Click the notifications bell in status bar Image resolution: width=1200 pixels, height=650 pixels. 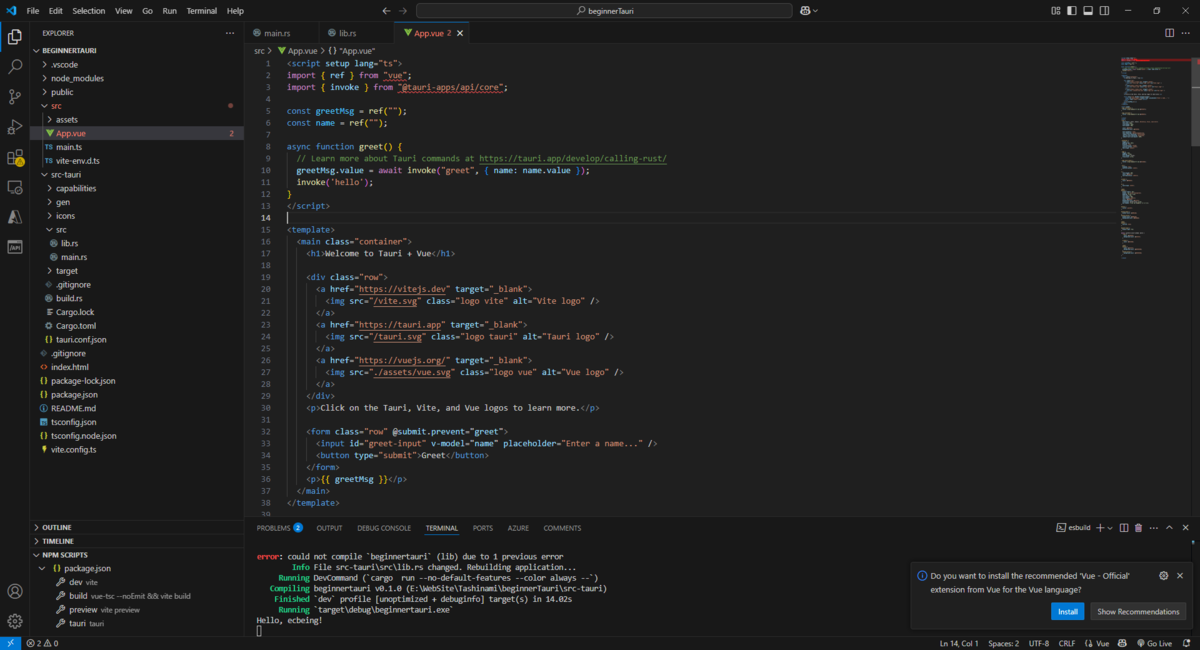coord(1188,643)
